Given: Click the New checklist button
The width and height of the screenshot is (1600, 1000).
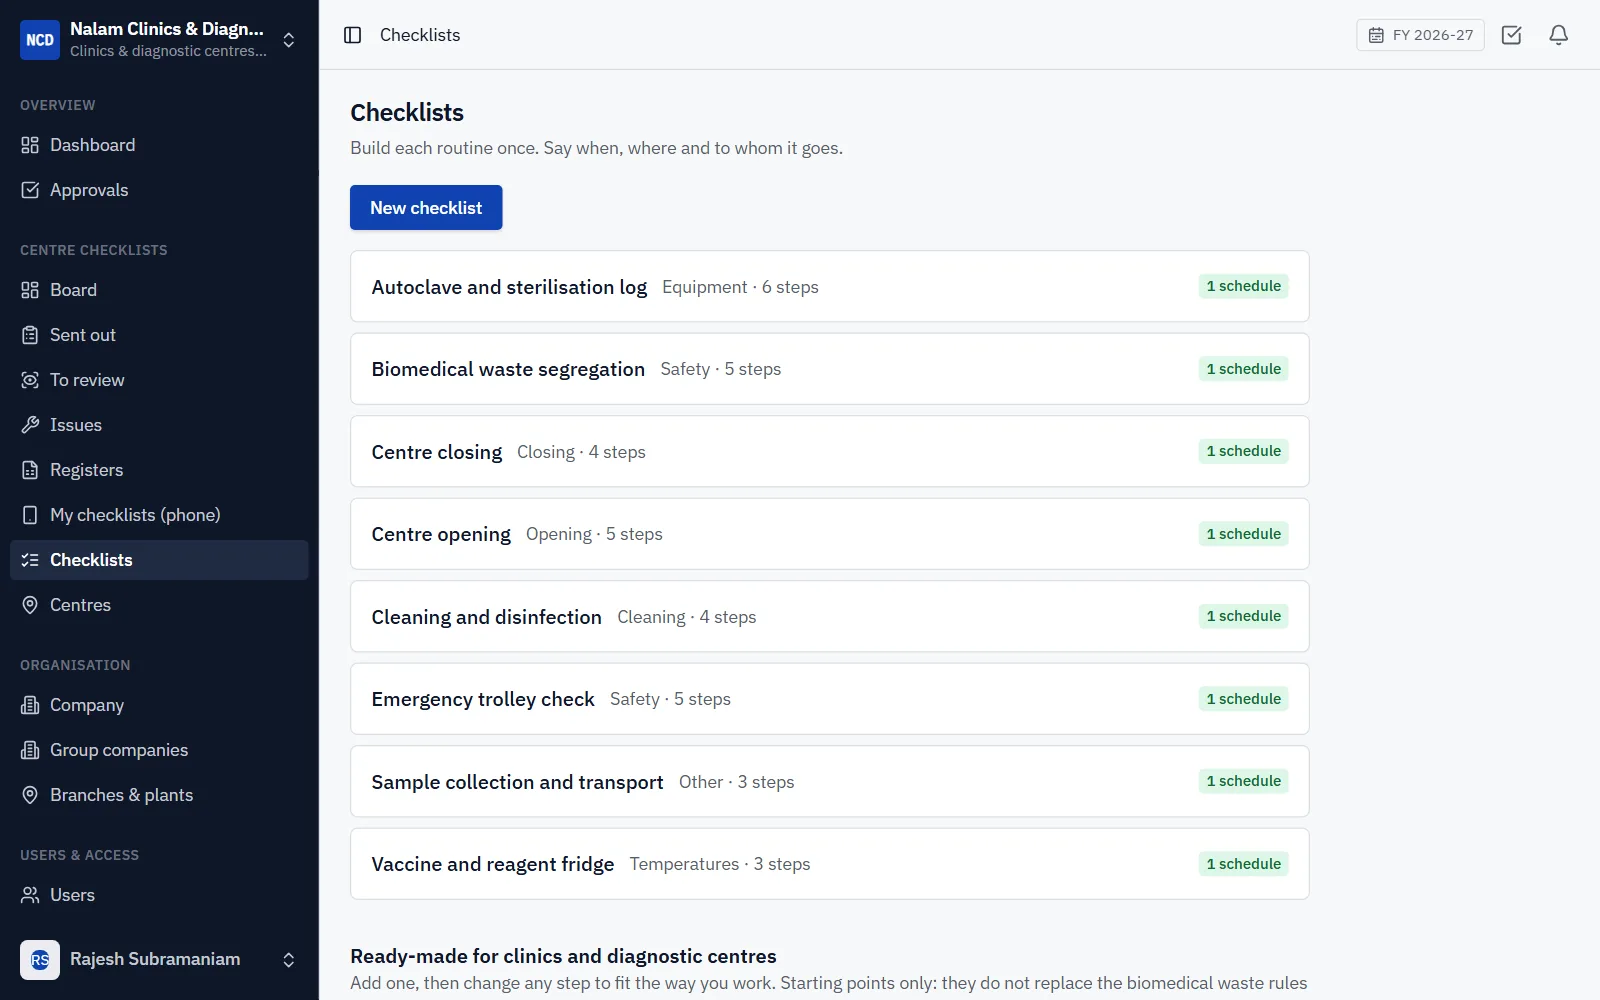Looking at the screenshot, I should tap(426, 207).
